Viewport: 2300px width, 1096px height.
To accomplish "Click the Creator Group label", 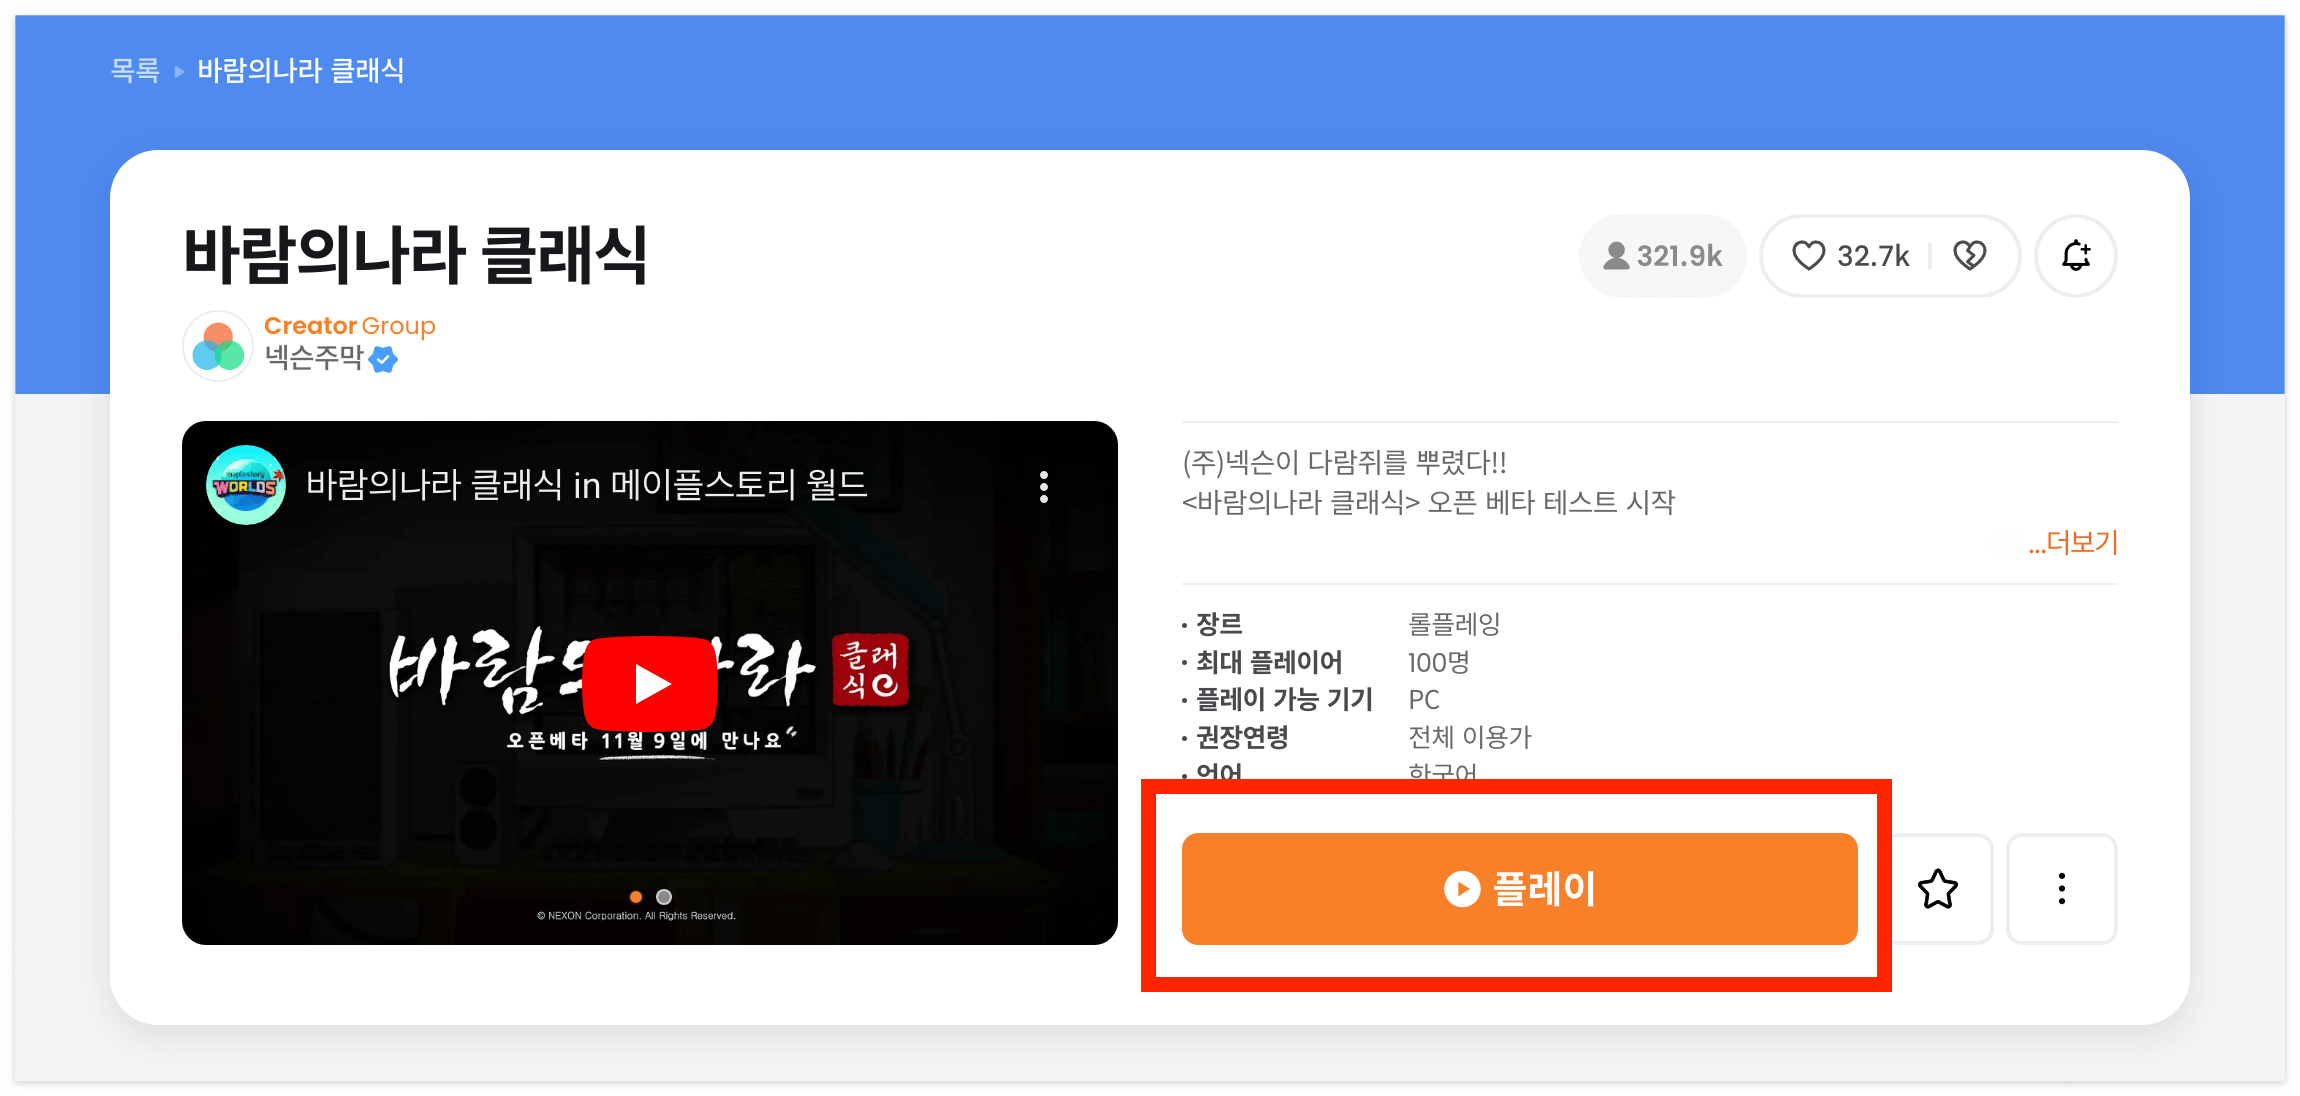I will 350,326.
